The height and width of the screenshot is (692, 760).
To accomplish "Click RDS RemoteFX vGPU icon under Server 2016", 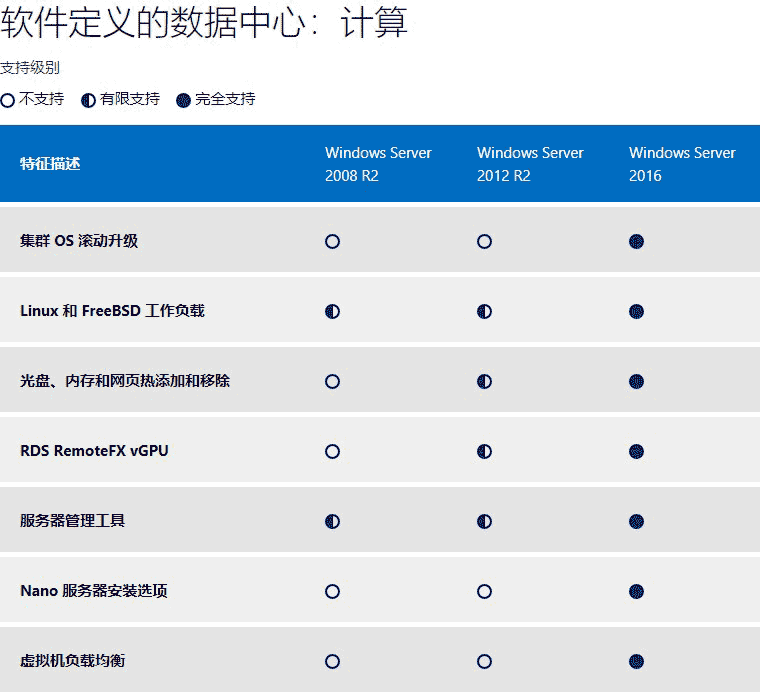I will point(636,452).
